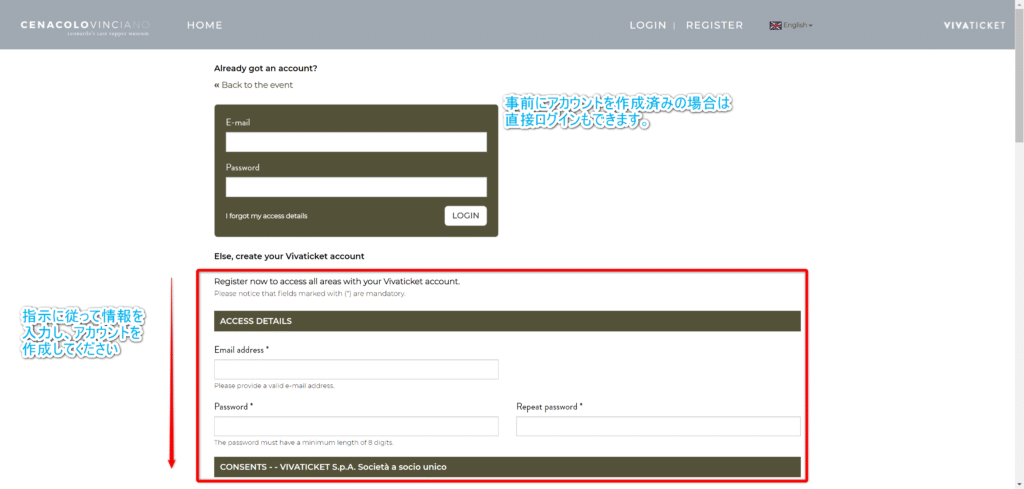The height and width of the screenshot is (489, 1024).
Task: Click I forgot my access details
Action: 266,216
